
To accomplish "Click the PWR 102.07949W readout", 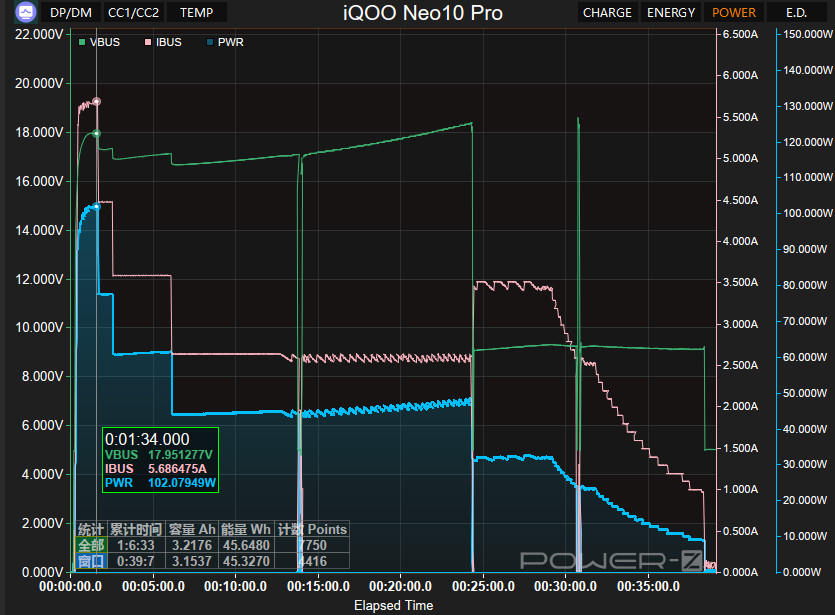I will tap(160, 482).
